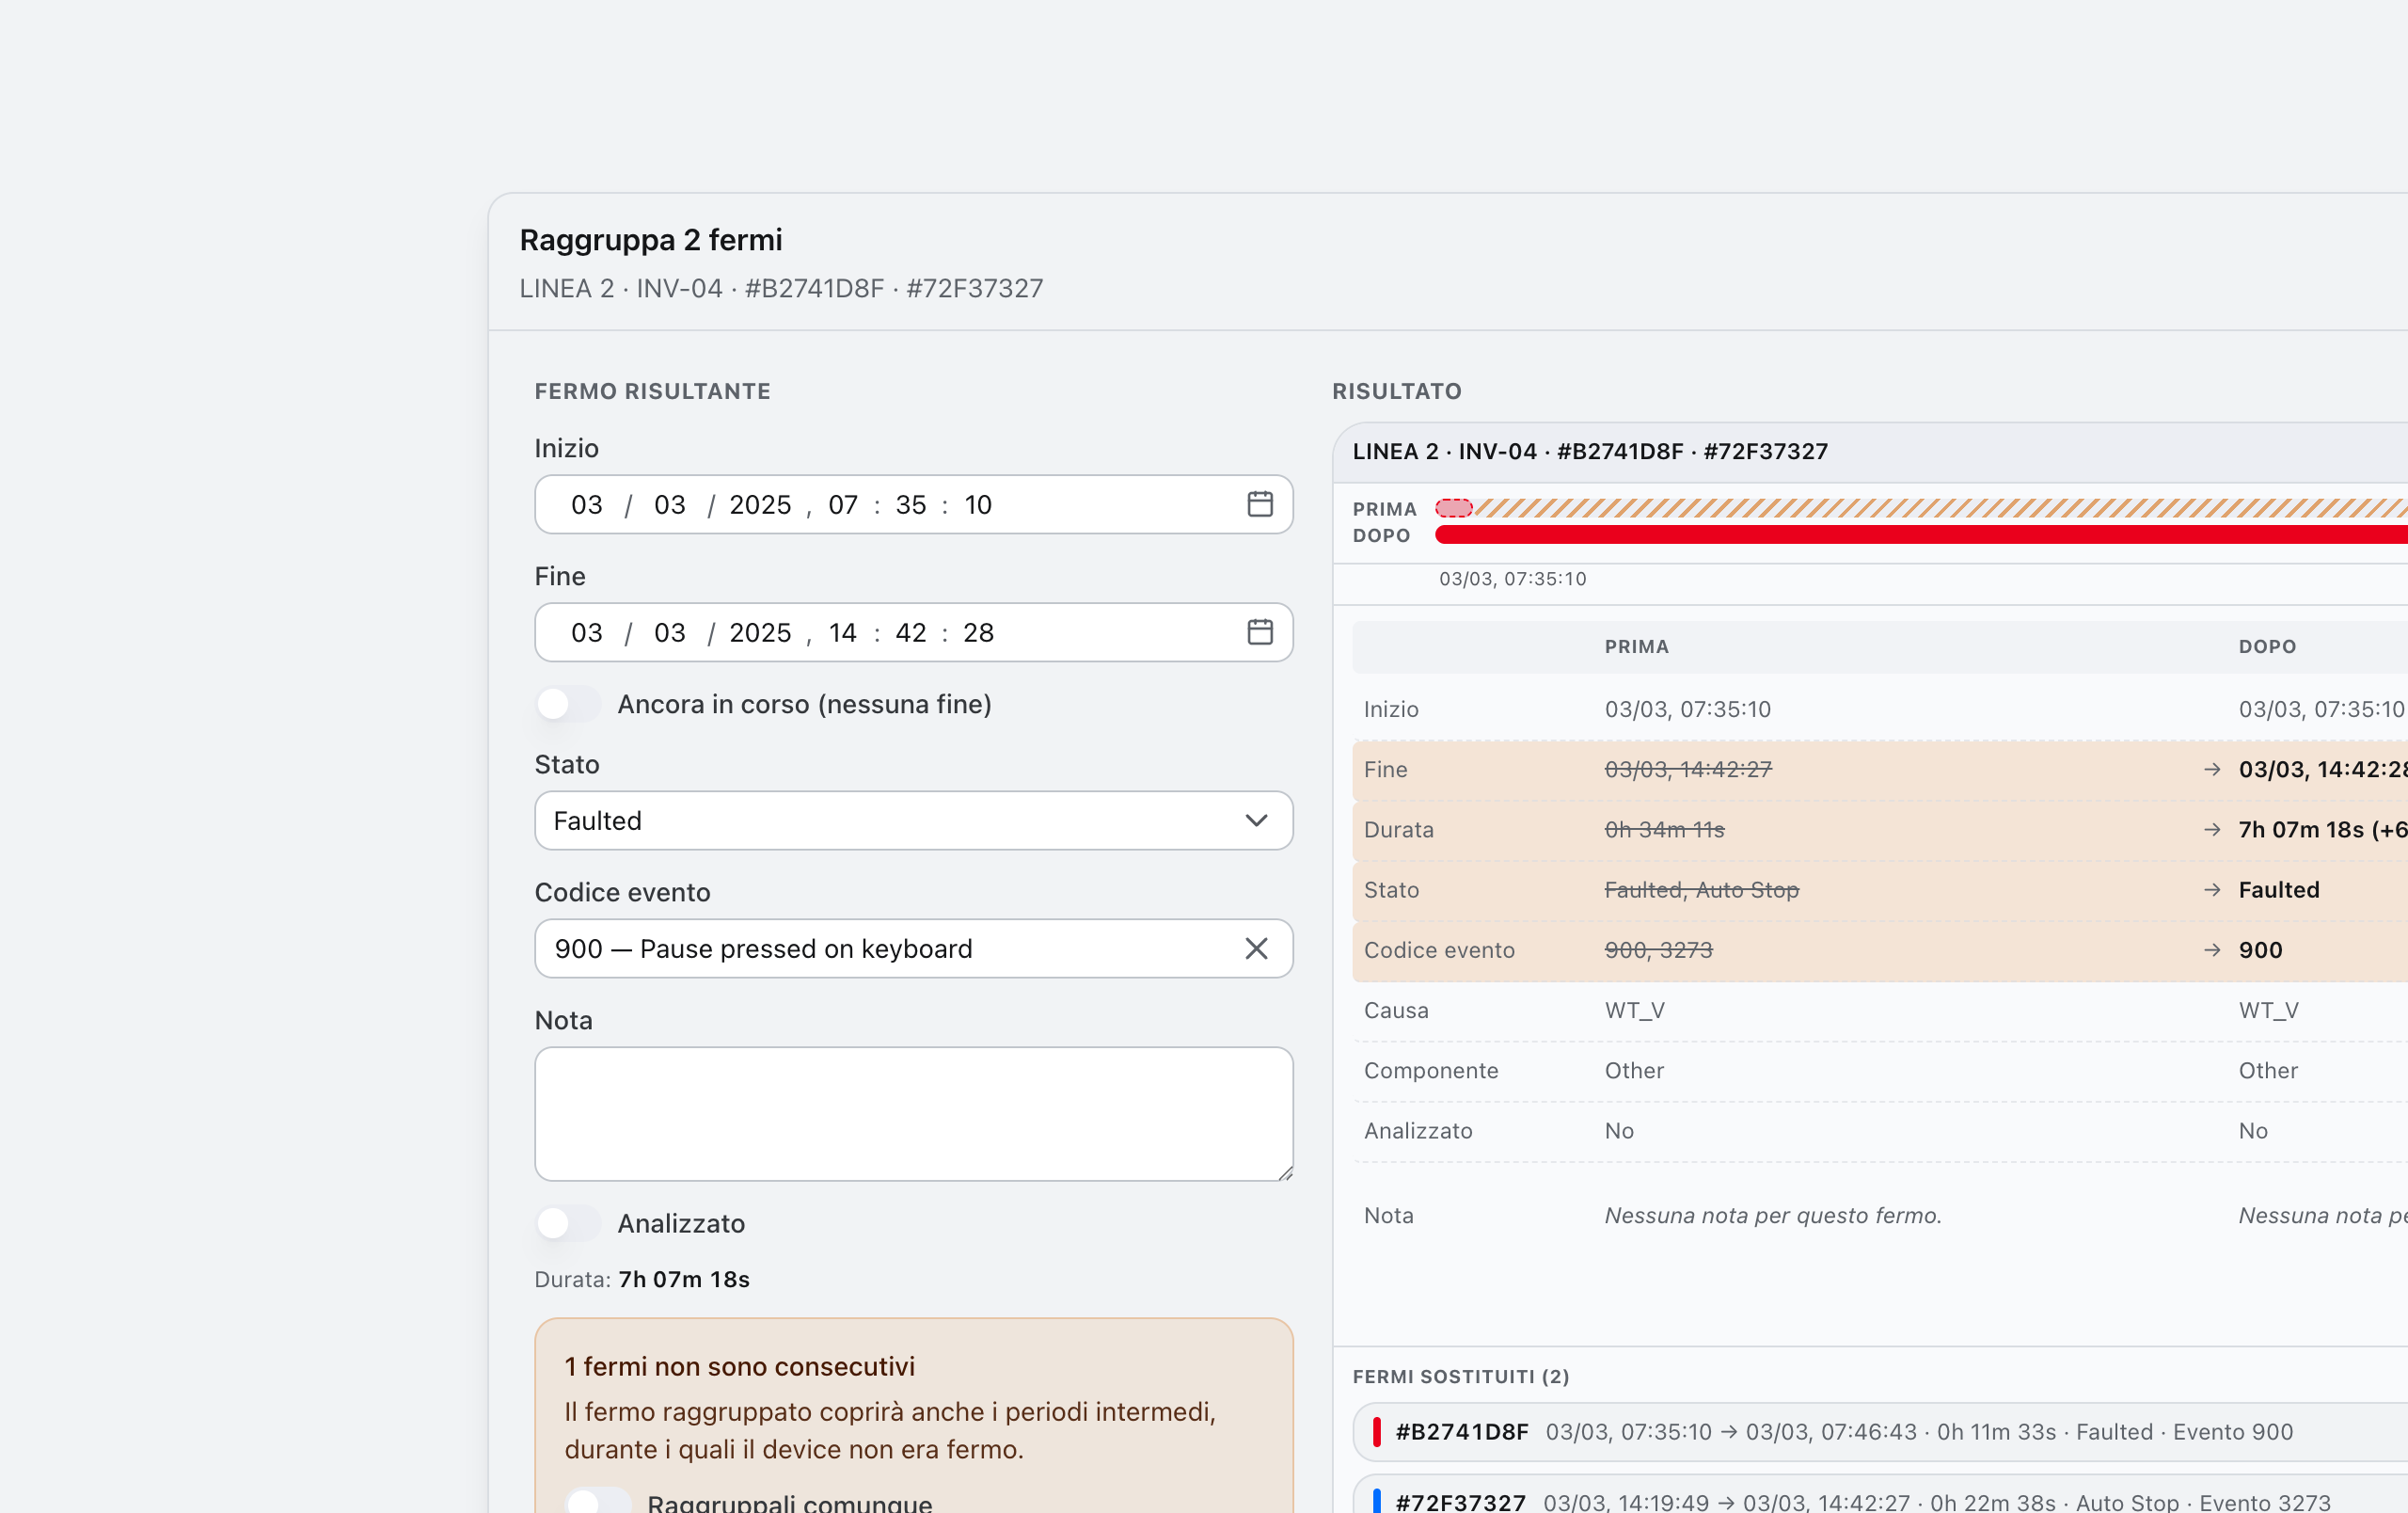Viewport: 2408px width, 1513px height.
Task: Click the PRIMA Causa value WT_V
Action: coord(1635,1010)
